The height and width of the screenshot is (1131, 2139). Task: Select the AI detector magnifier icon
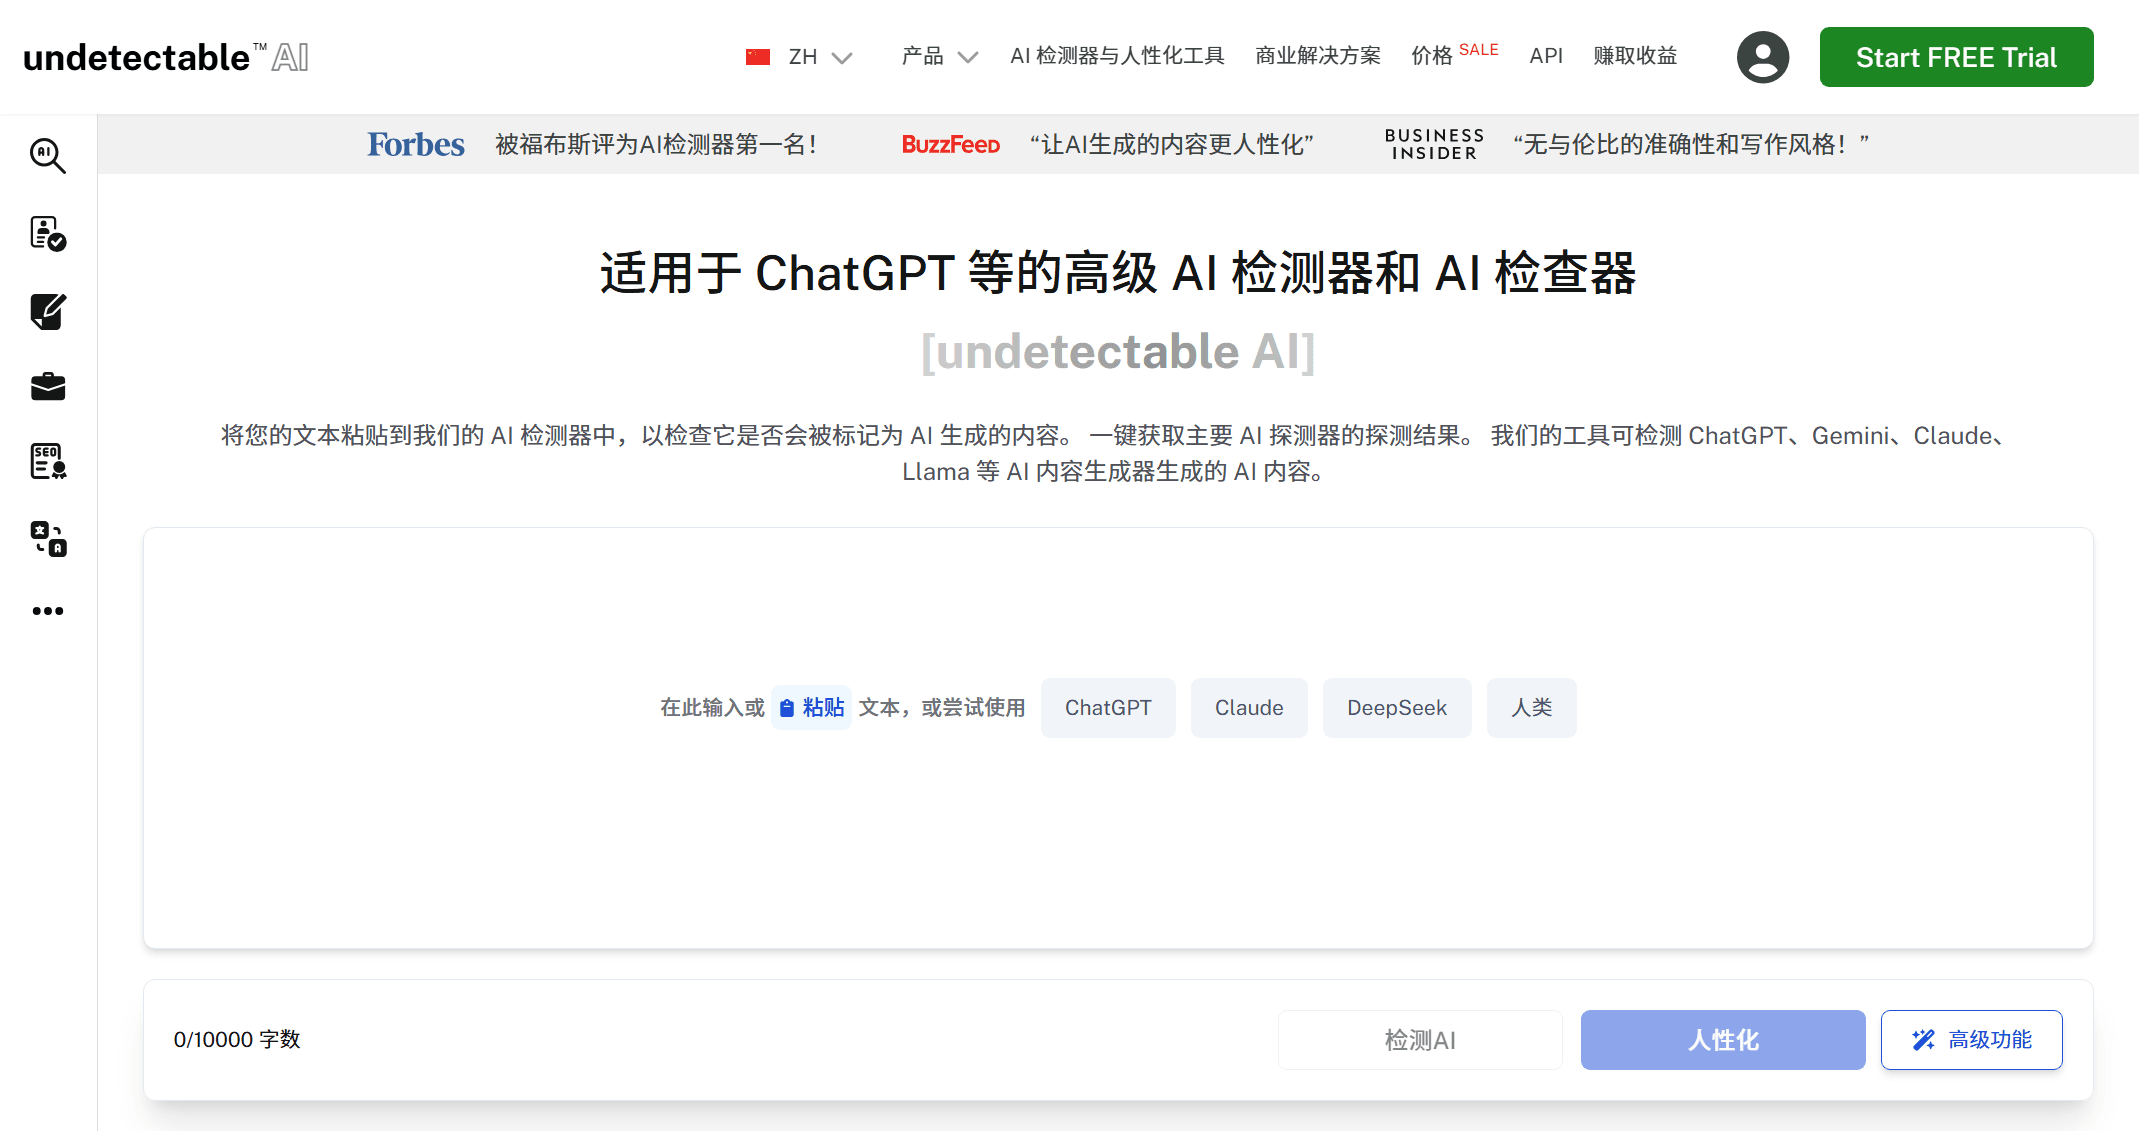pos(47,157)
